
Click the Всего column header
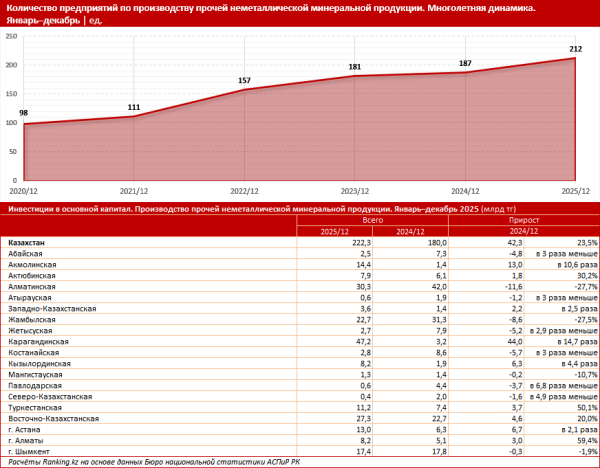373,220
